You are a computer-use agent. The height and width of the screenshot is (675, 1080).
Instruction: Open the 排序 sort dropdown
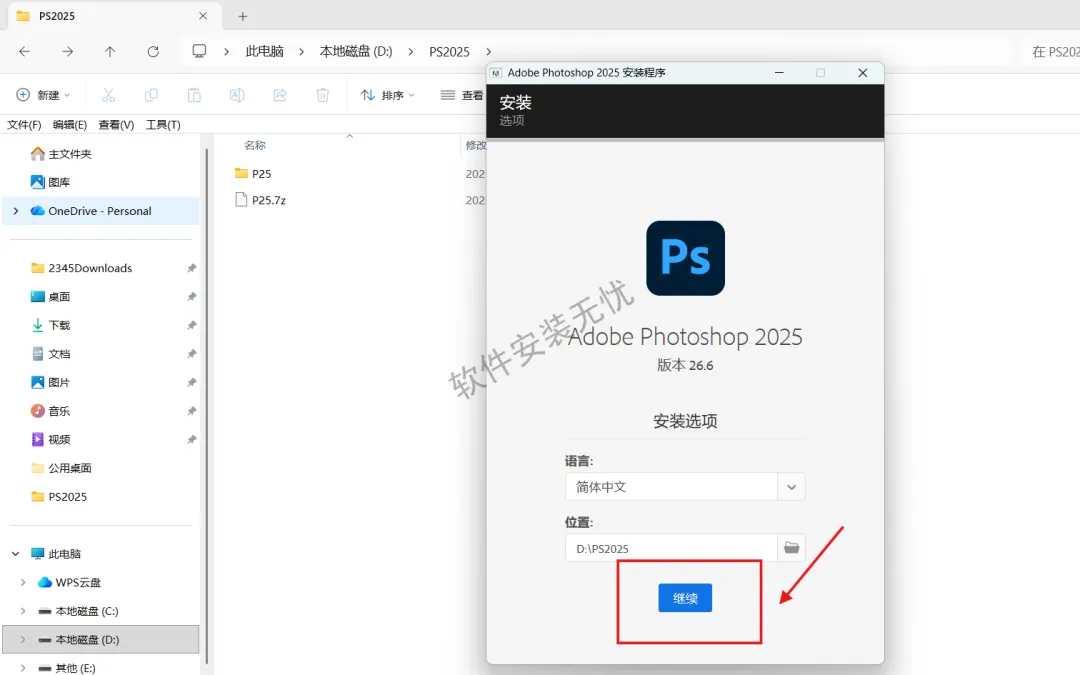[388, 95]
